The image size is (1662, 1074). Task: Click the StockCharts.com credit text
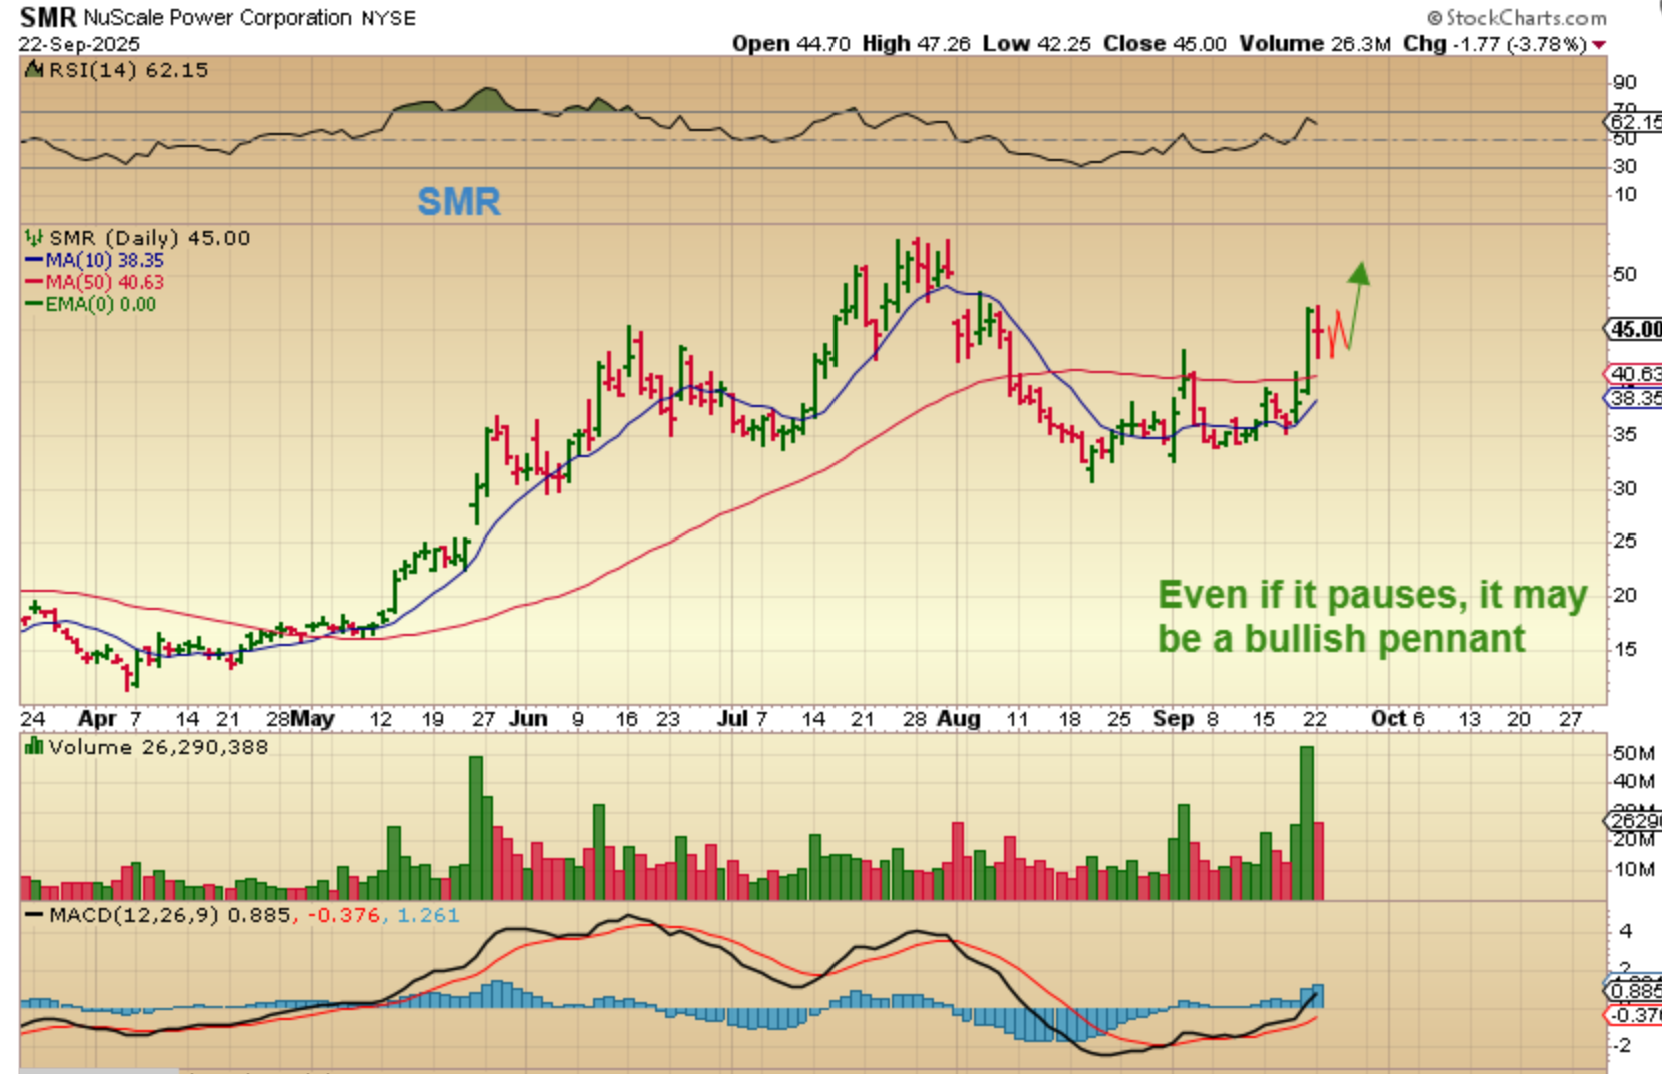click(x=1516, y=18)
